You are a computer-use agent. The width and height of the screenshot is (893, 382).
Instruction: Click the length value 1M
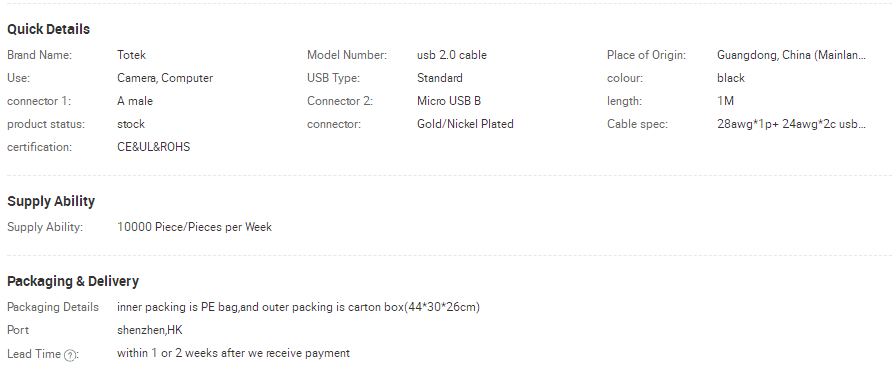[x=725, y=101]
